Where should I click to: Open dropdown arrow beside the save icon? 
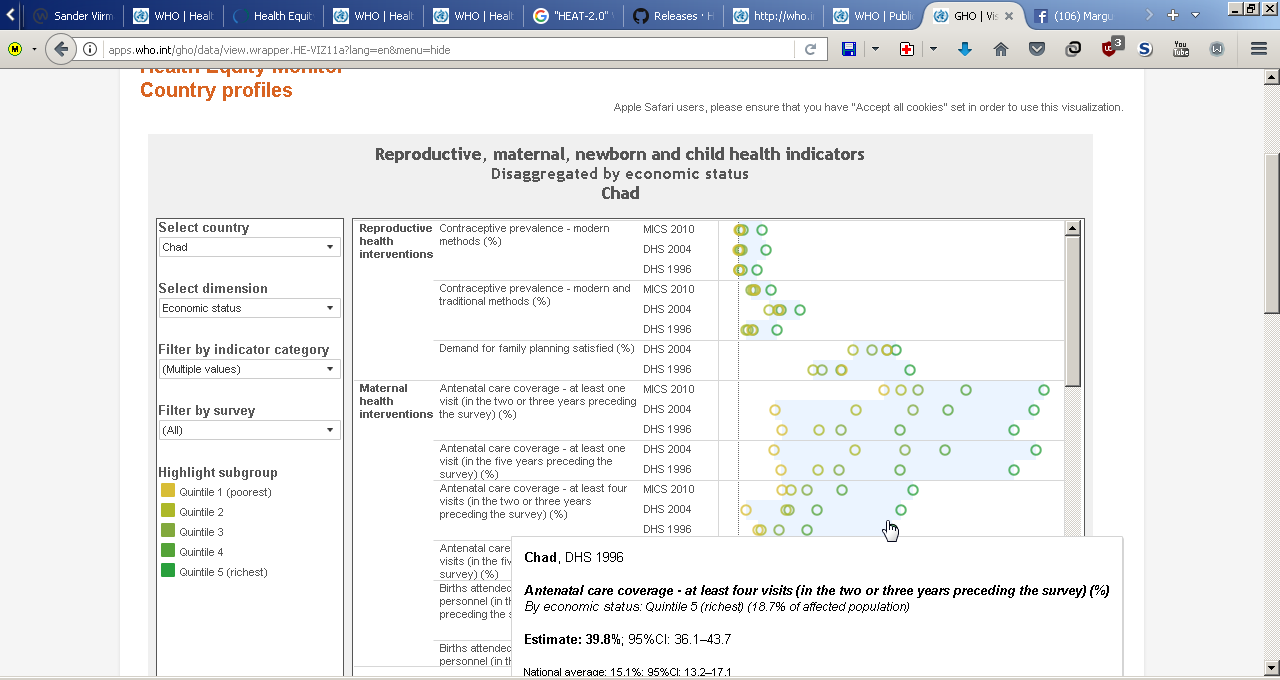875,49
